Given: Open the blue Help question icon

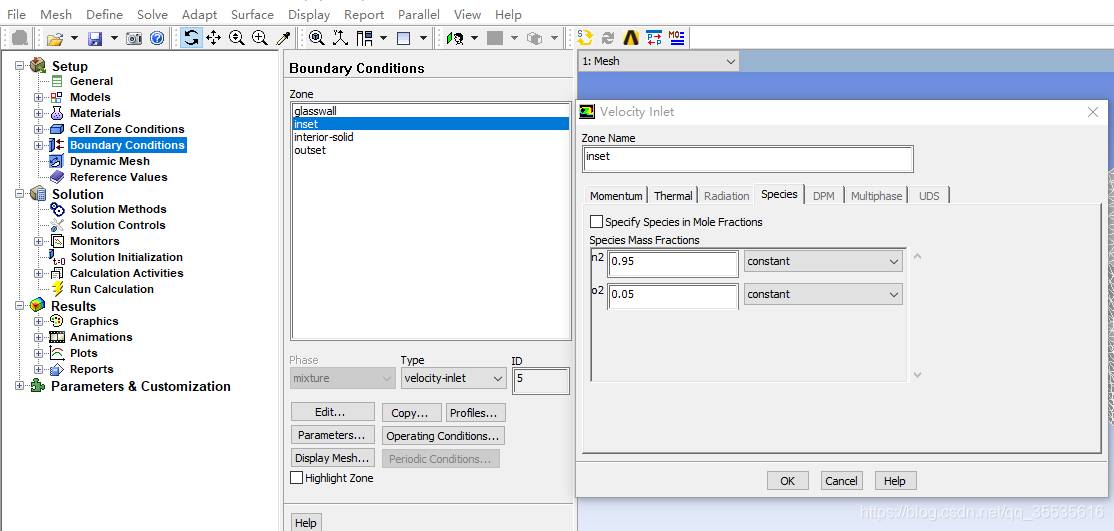Looking at the screenshot, I should point(157,38).
